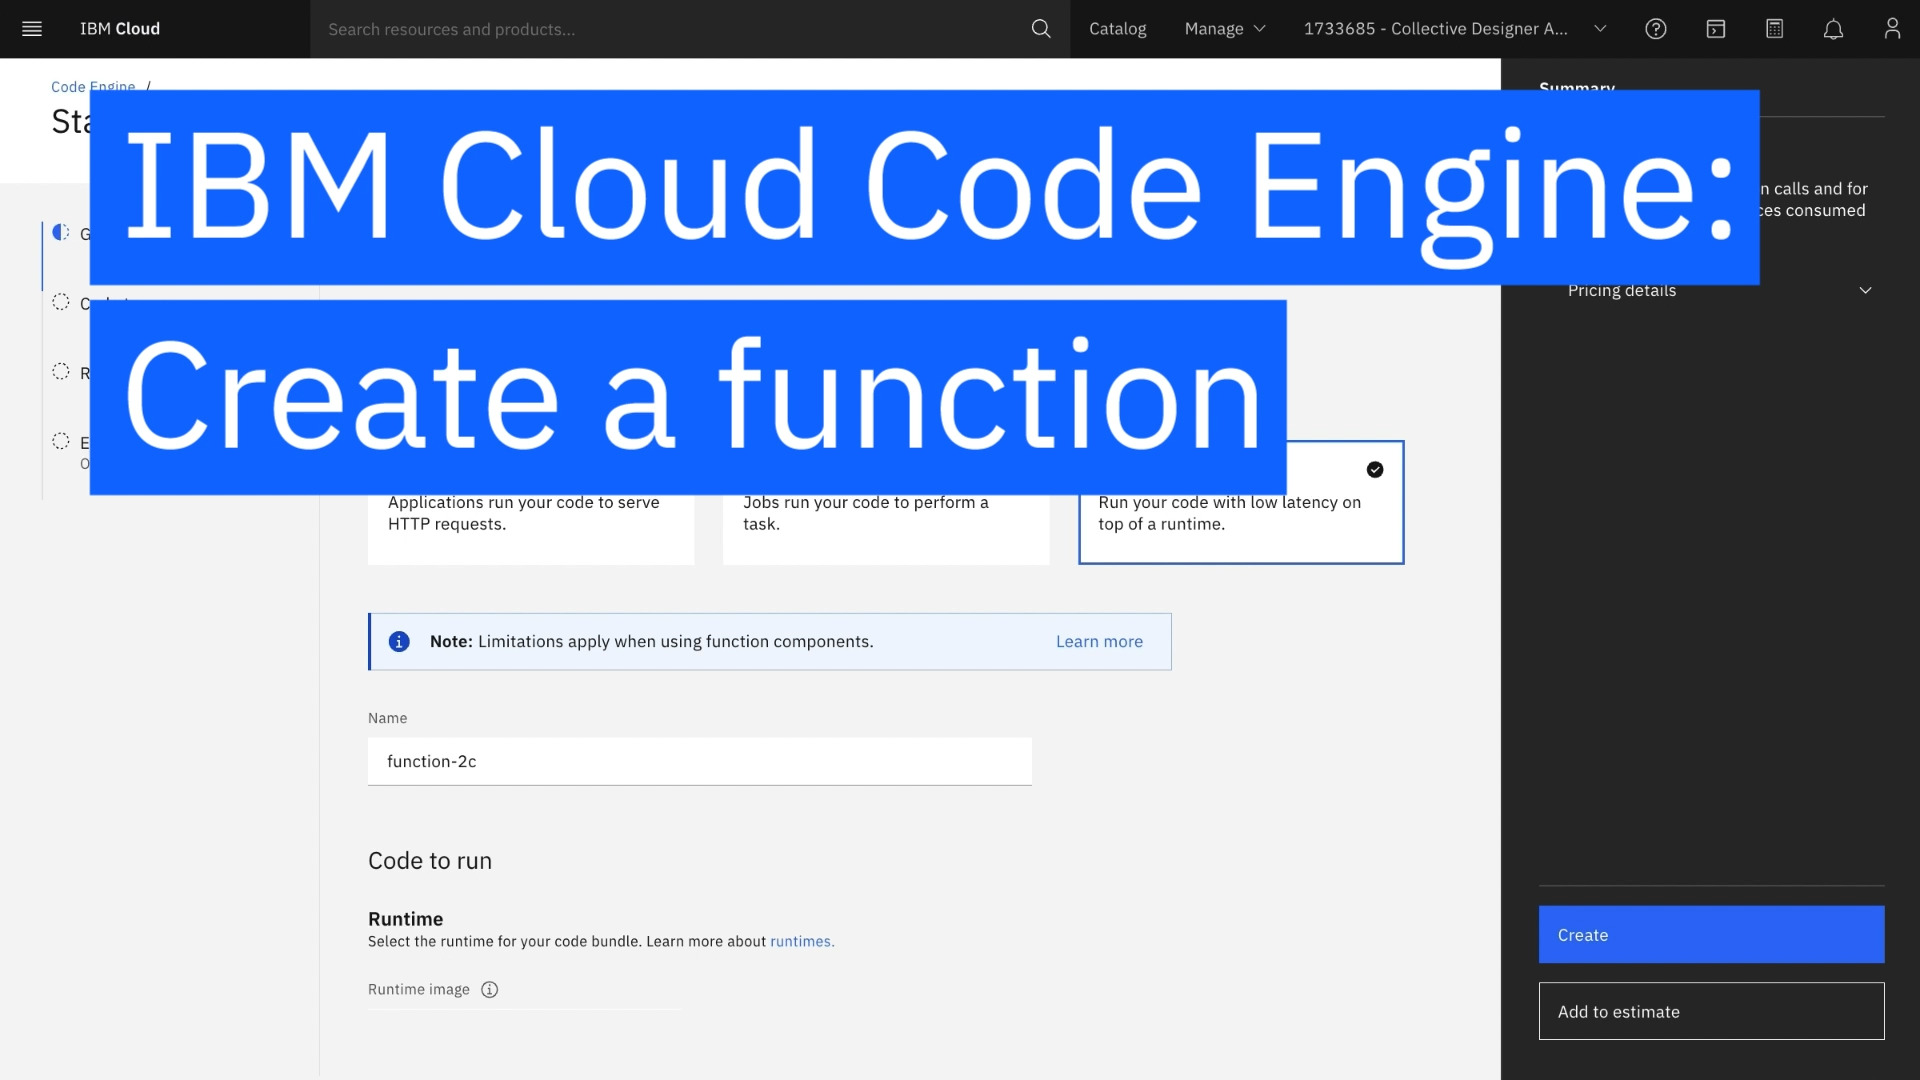Screen dimensions: 1920x1080
Task: Open the notifications bell
Action: [1833, 29]
